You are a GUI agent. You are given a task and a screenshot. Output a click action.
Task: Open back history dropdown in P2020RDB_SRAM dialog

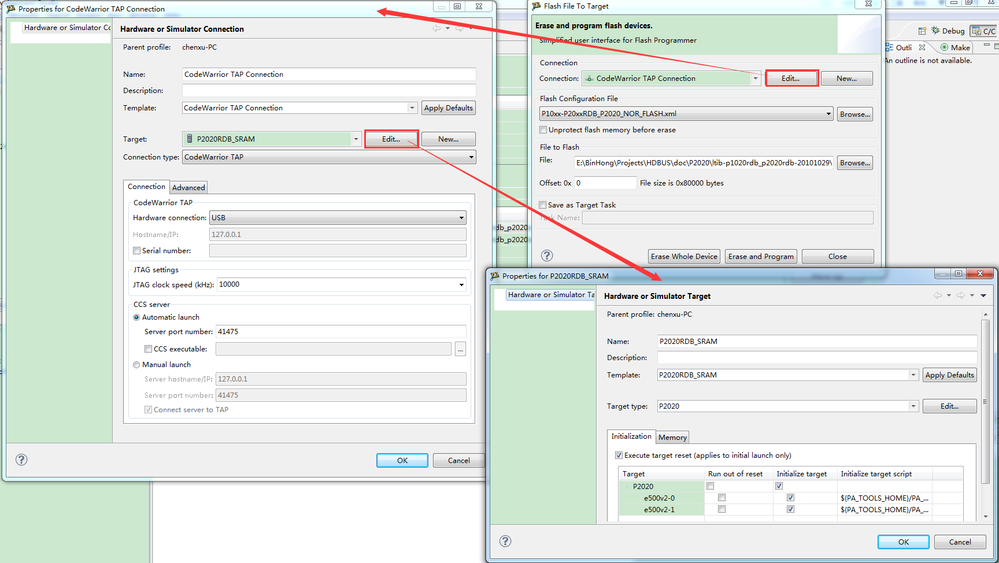(x=949, y=296)
